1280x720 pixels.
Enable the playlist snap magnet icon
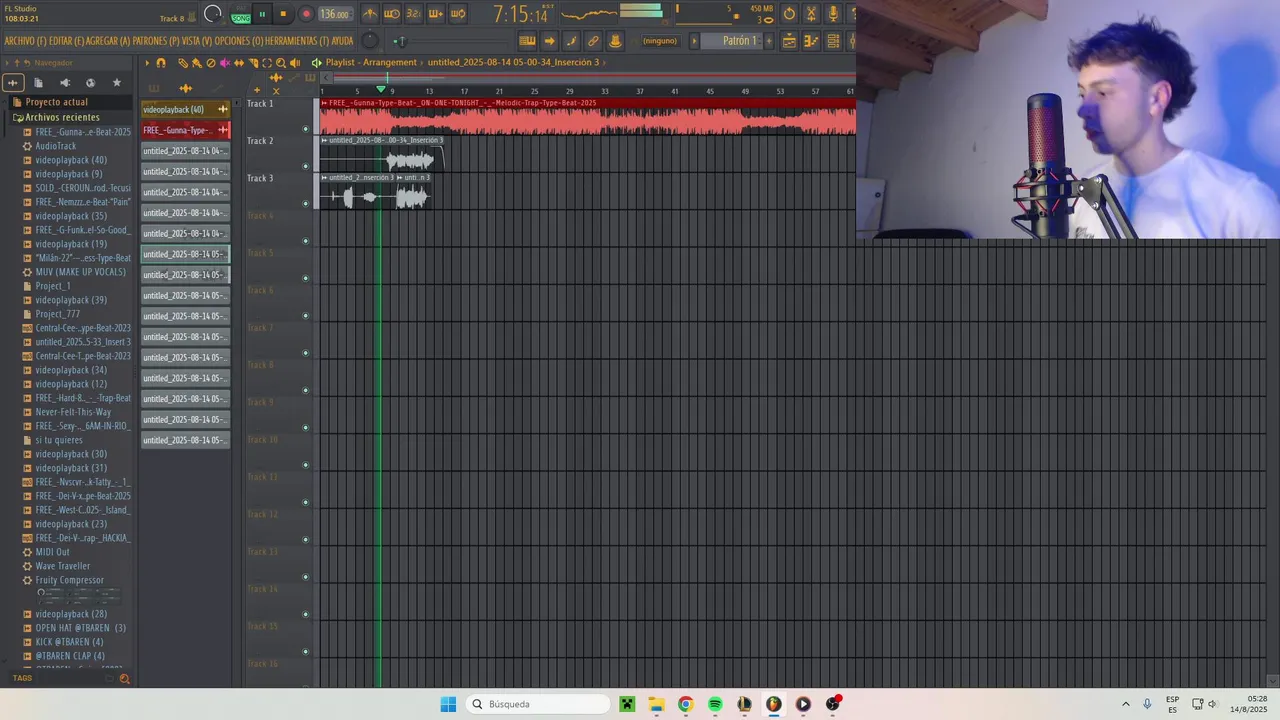pyautogui.click(x=161, y=62)
